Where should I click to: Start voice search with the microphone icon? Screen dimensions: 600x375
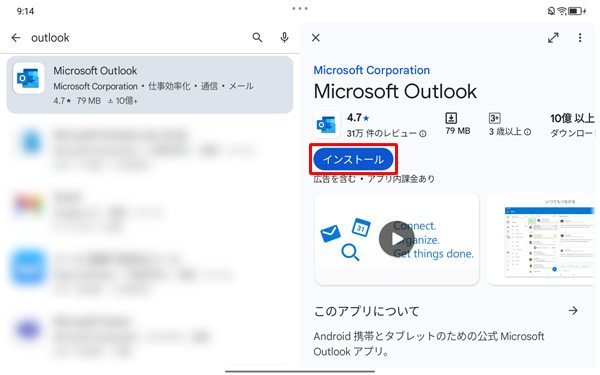(284, 38)
